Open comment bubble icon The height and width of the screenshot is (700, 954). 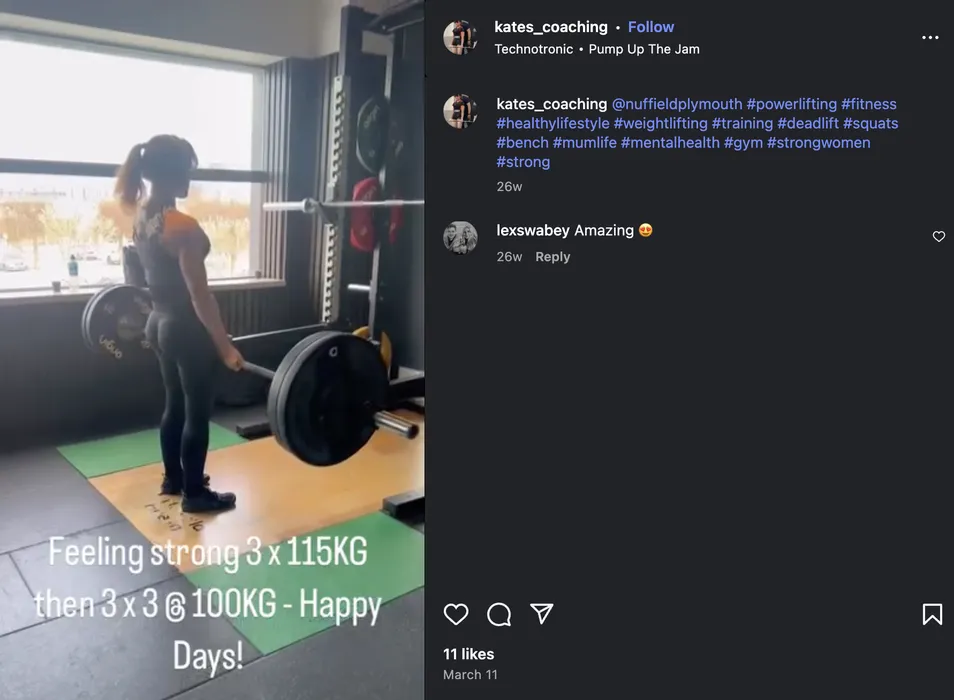tap(499, 614)
